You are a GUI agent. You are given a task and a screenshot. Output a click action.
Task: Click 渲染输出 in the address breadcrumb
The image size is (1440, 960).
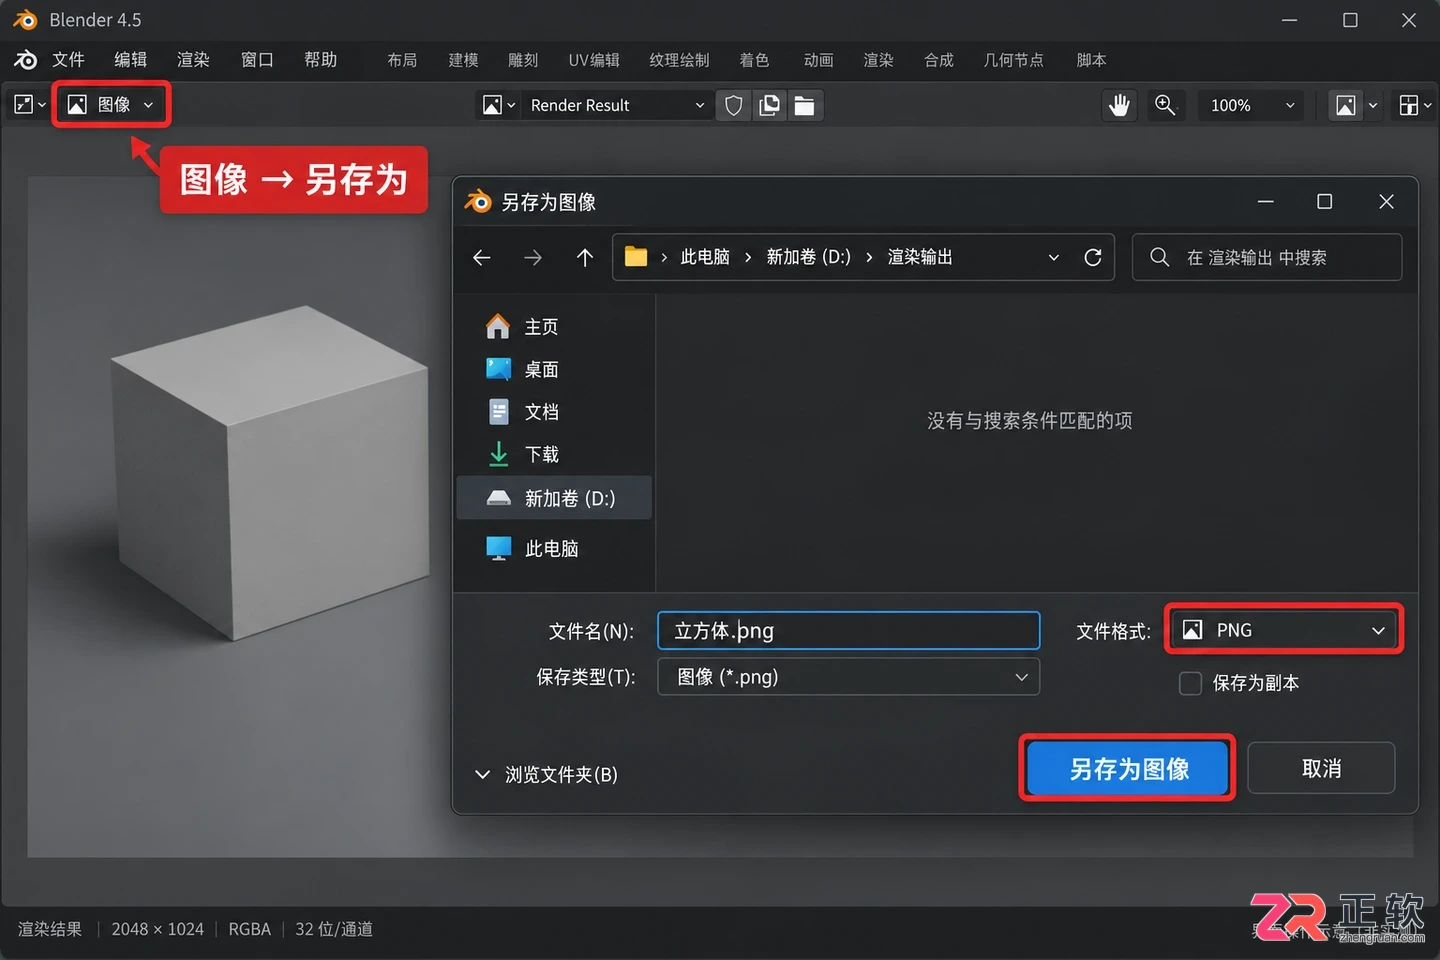pyautogui.click(x=920, y=258)
